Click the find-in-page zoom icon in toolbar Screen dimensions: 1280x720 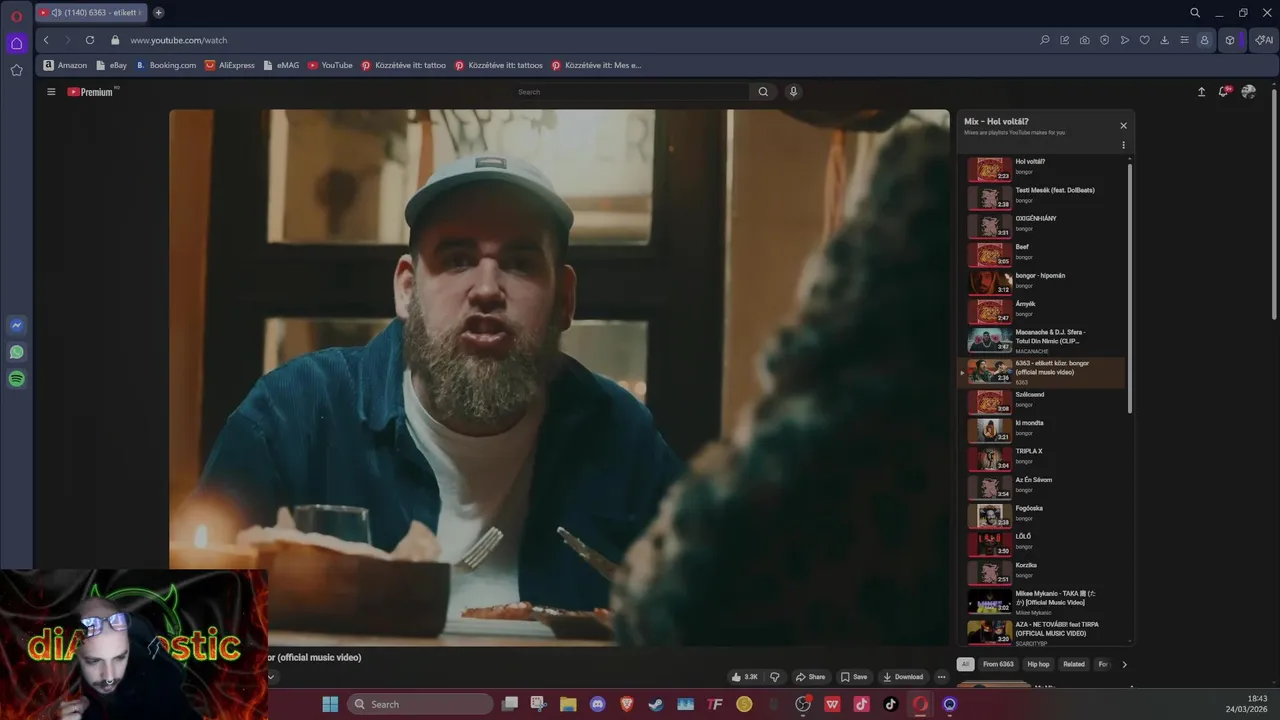[1045, 40]
